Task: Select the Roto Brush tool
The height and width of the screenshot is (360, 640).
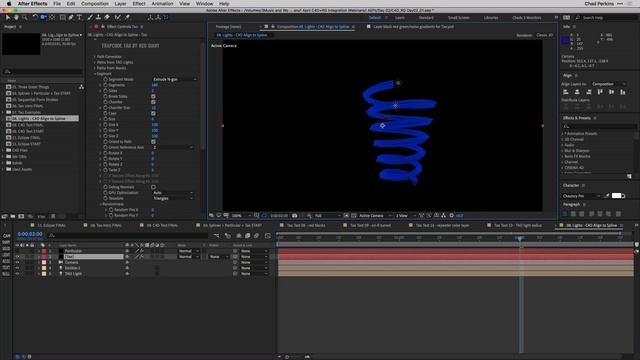Action: point(118,18)
